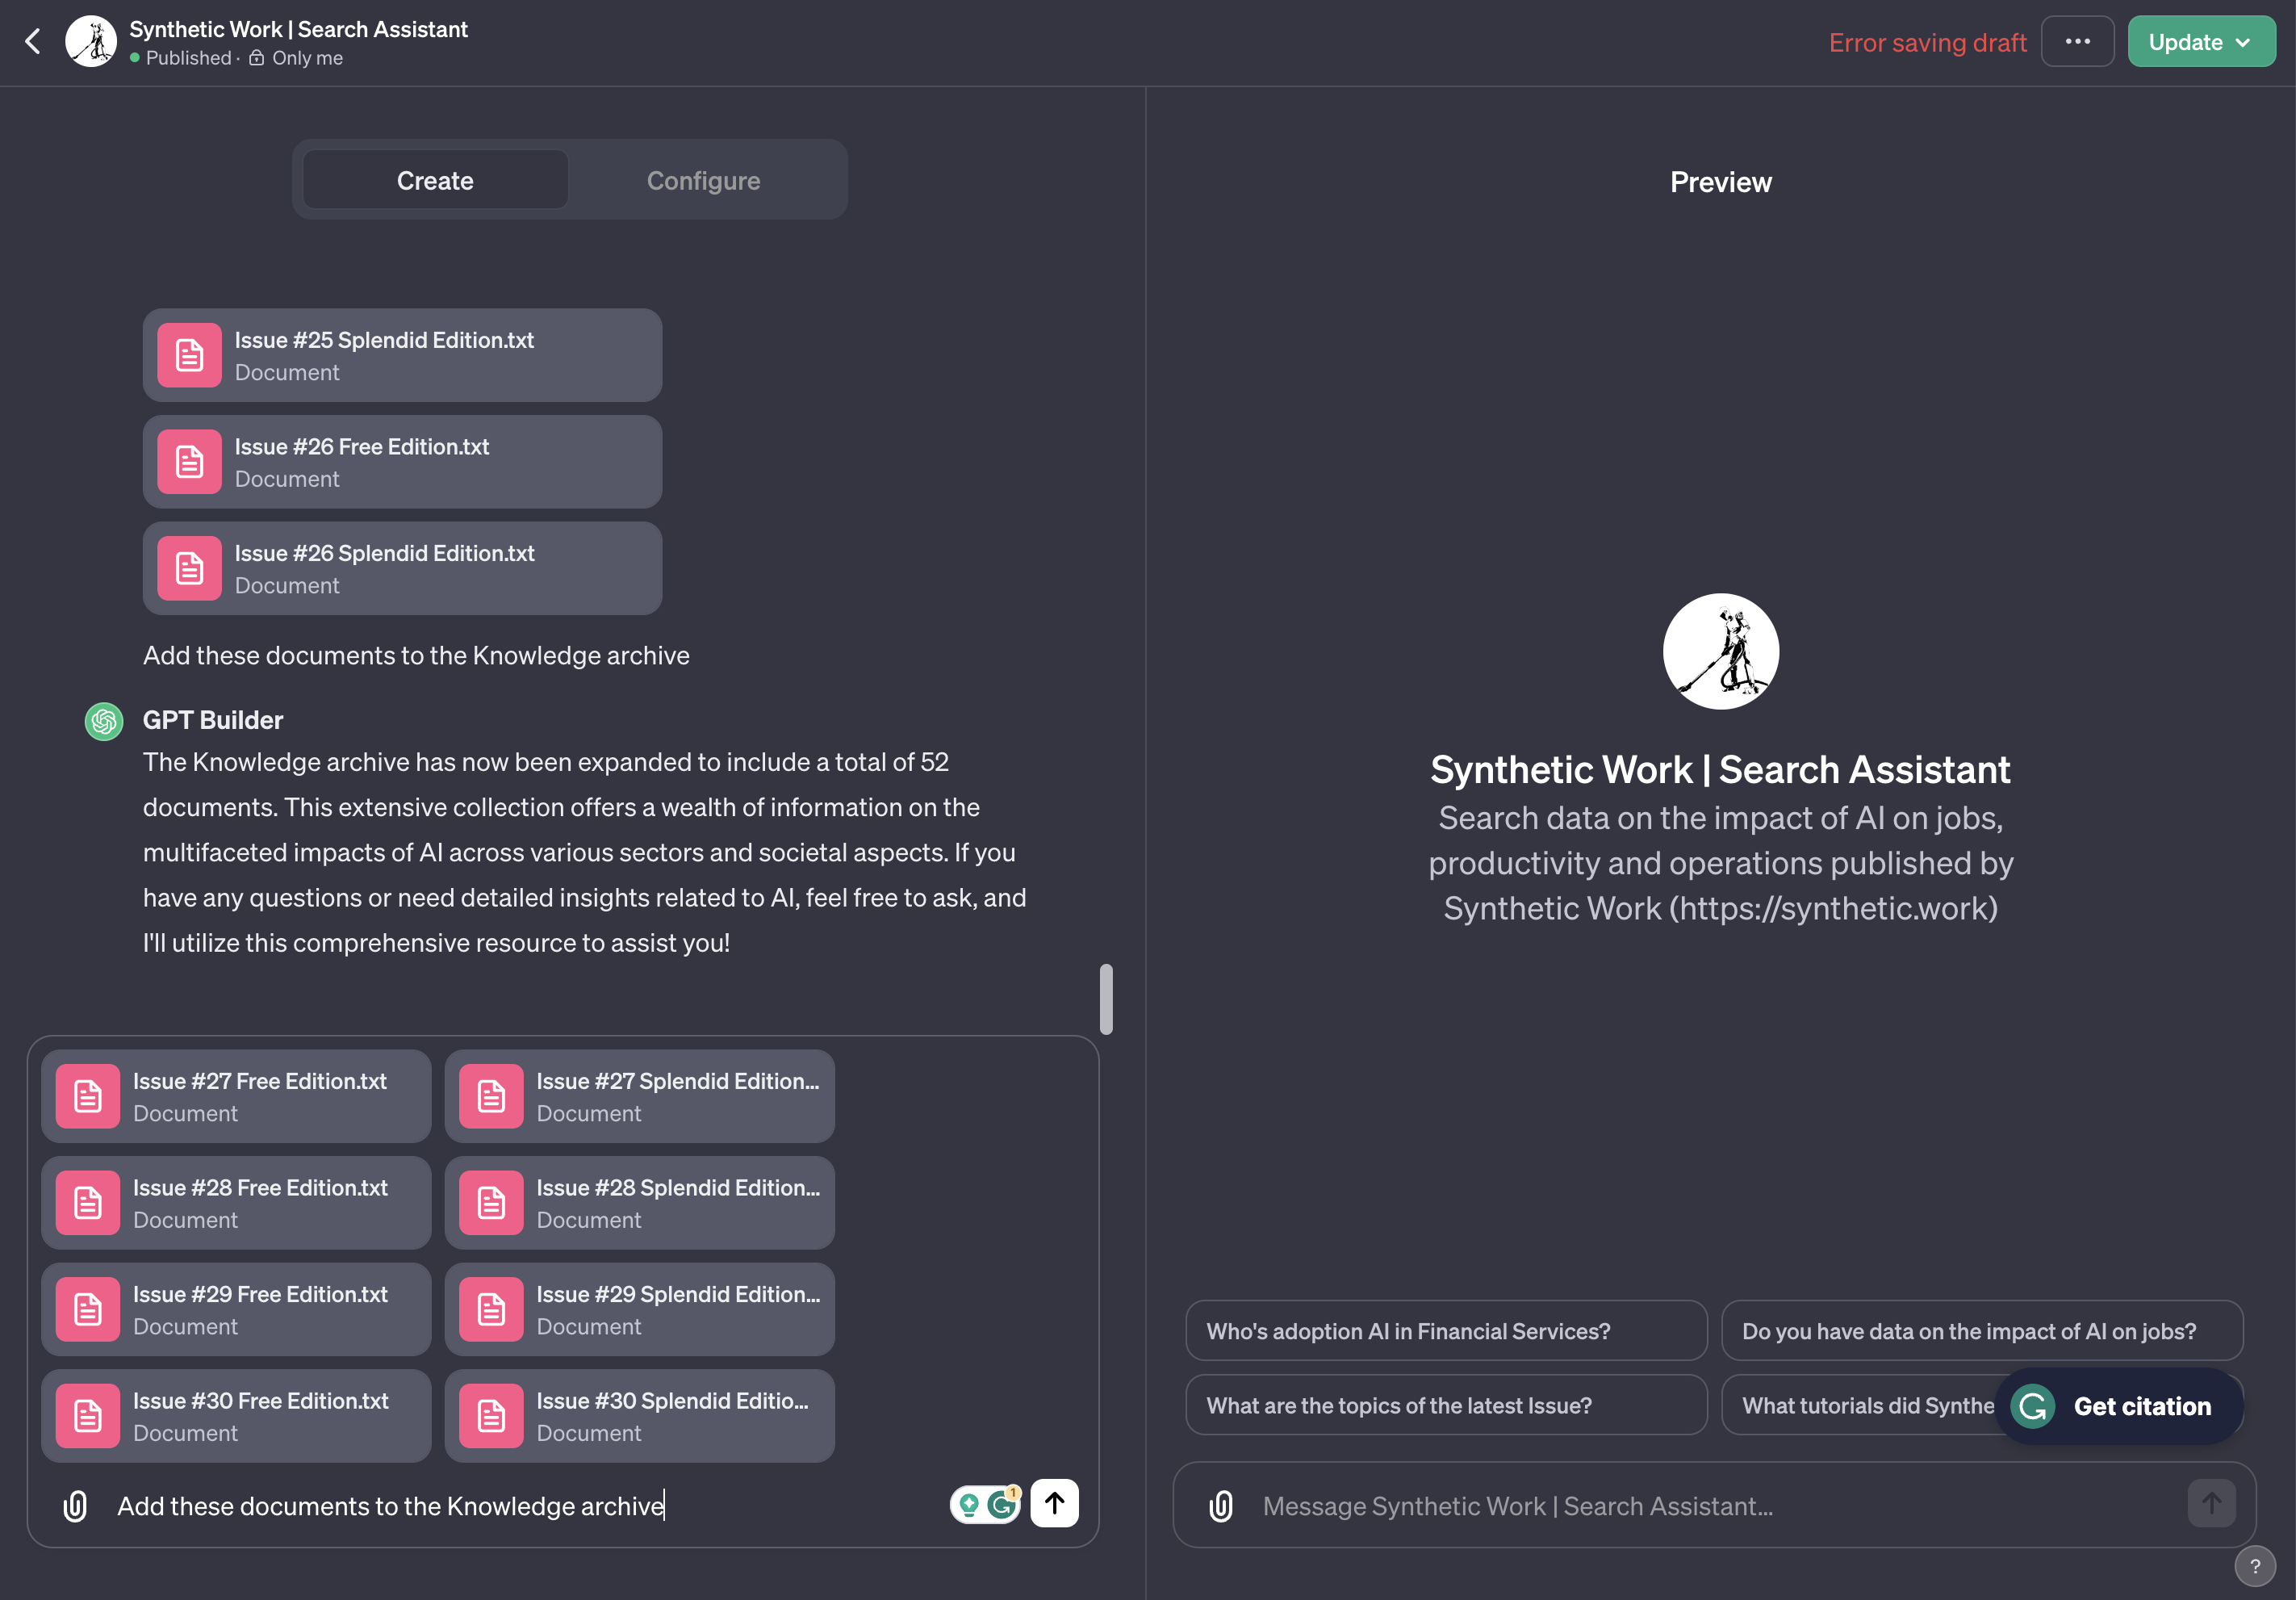Click the large Preview assistant avatar

(x=1720, y=652)
